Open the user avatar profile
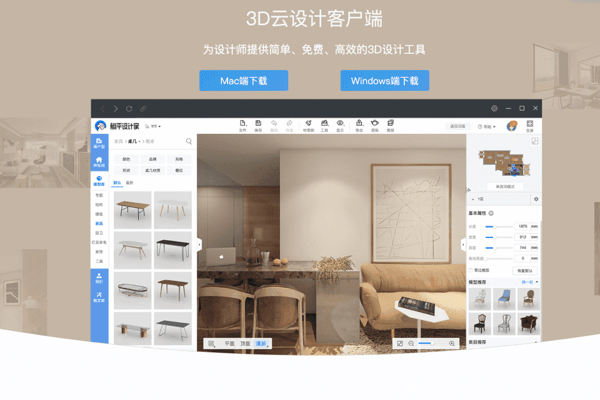 [512, 126]
